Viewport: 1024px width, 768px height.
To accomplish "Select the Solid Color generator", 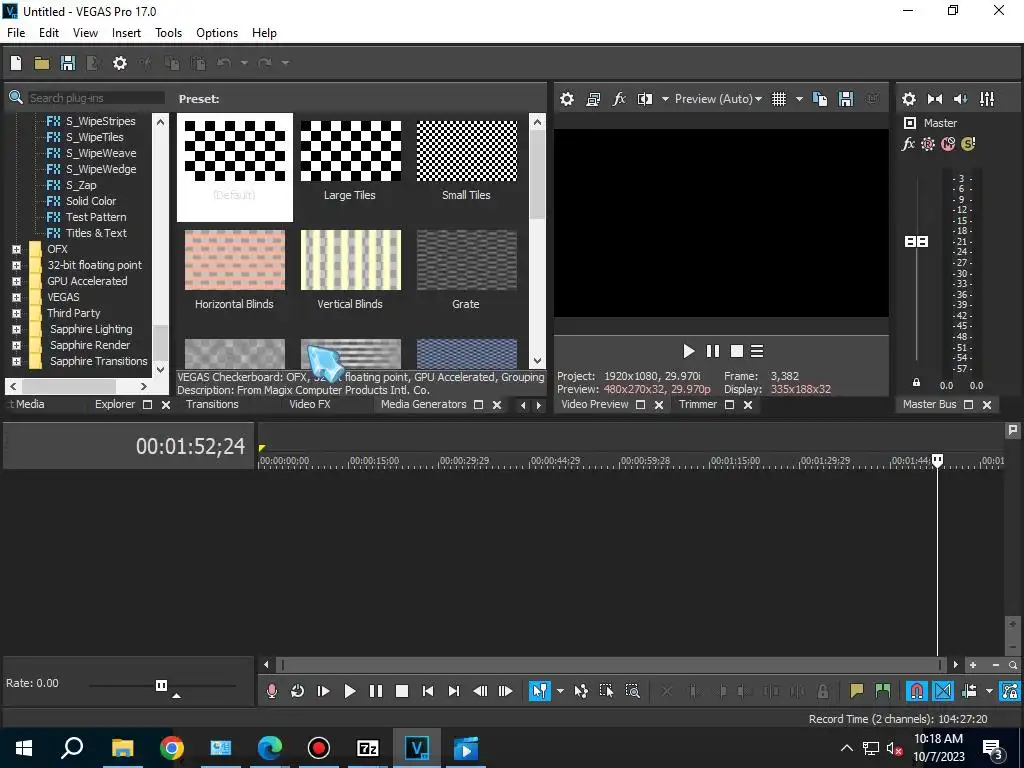I will tap(91, 201).
